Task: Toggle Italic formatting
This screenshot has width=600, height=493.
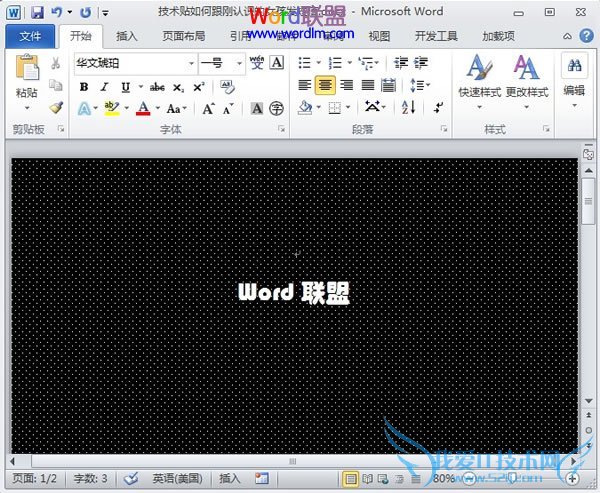Action: point(104,87)
